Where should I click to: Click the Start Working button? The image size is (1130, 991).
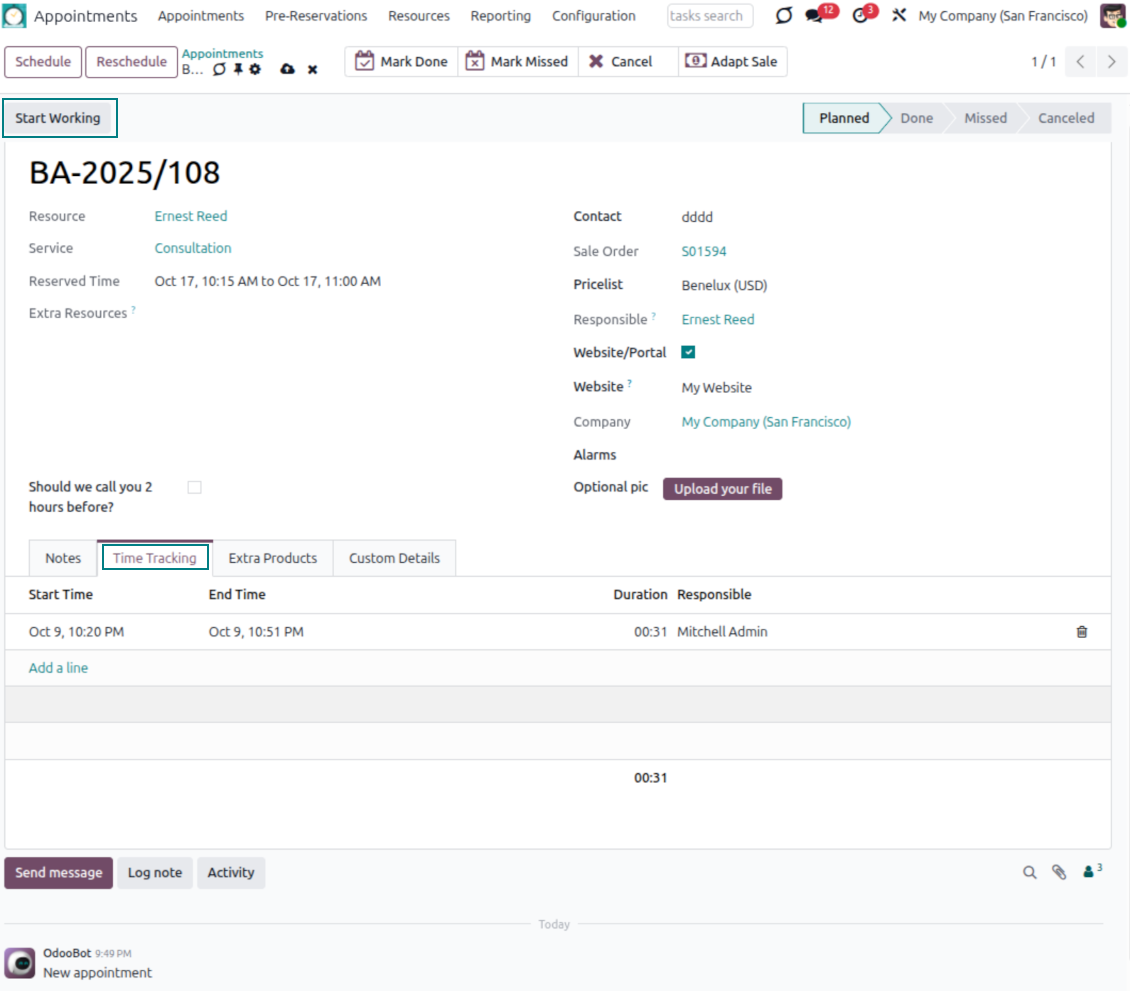coord(58,118)
